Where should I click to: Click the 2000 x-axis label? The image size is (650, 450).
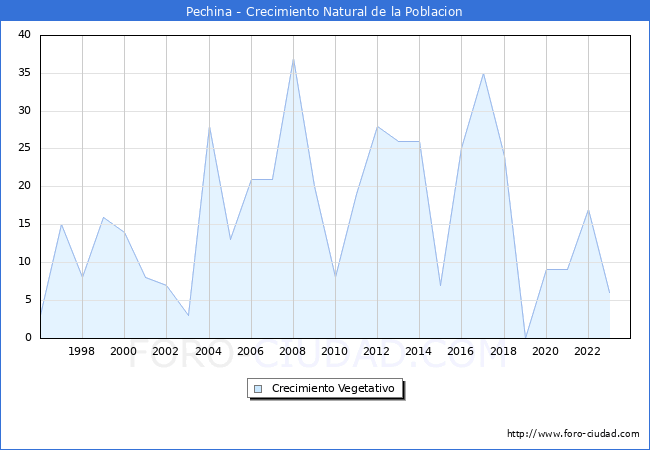click(x=123, y=351)
